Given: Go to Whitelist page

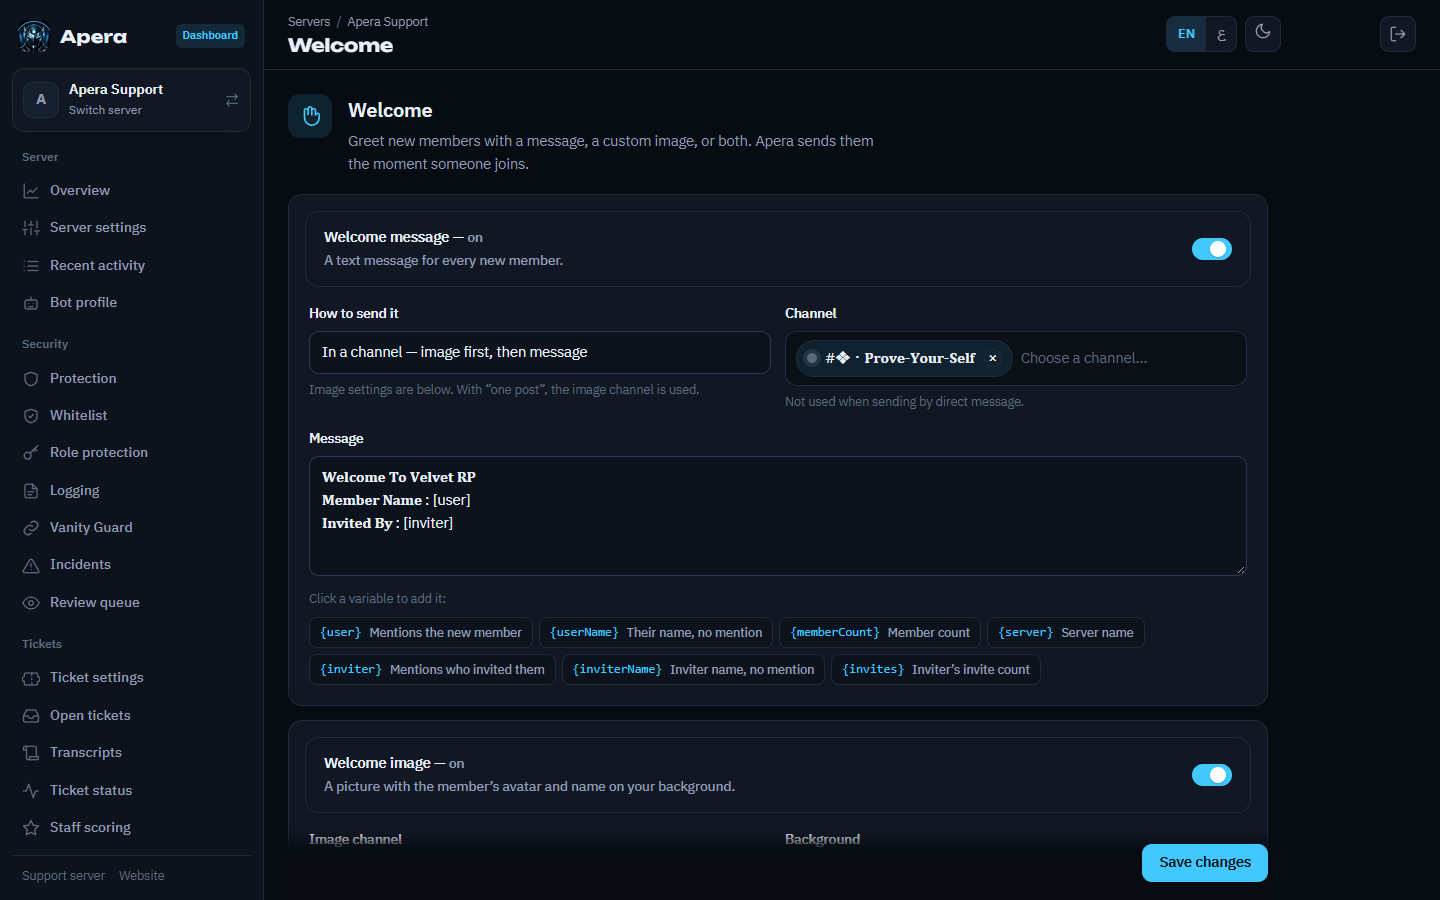Looking at the screenshot, I should (131, 416).
